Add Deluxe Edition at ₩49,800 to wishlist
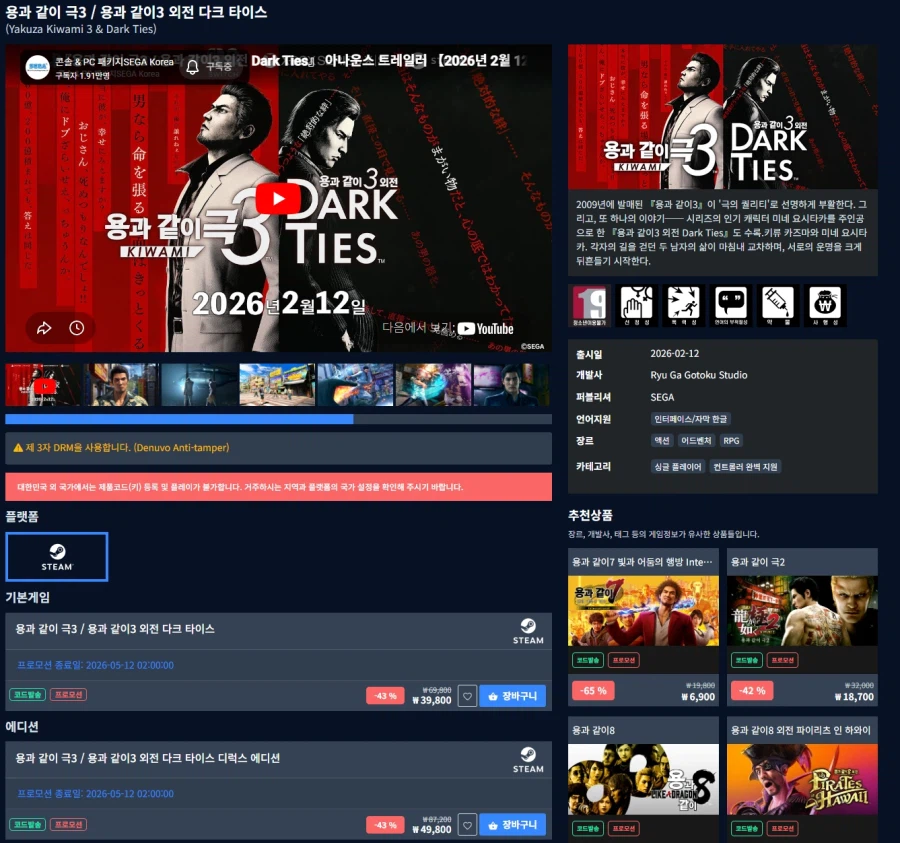 tap(467, 825)
